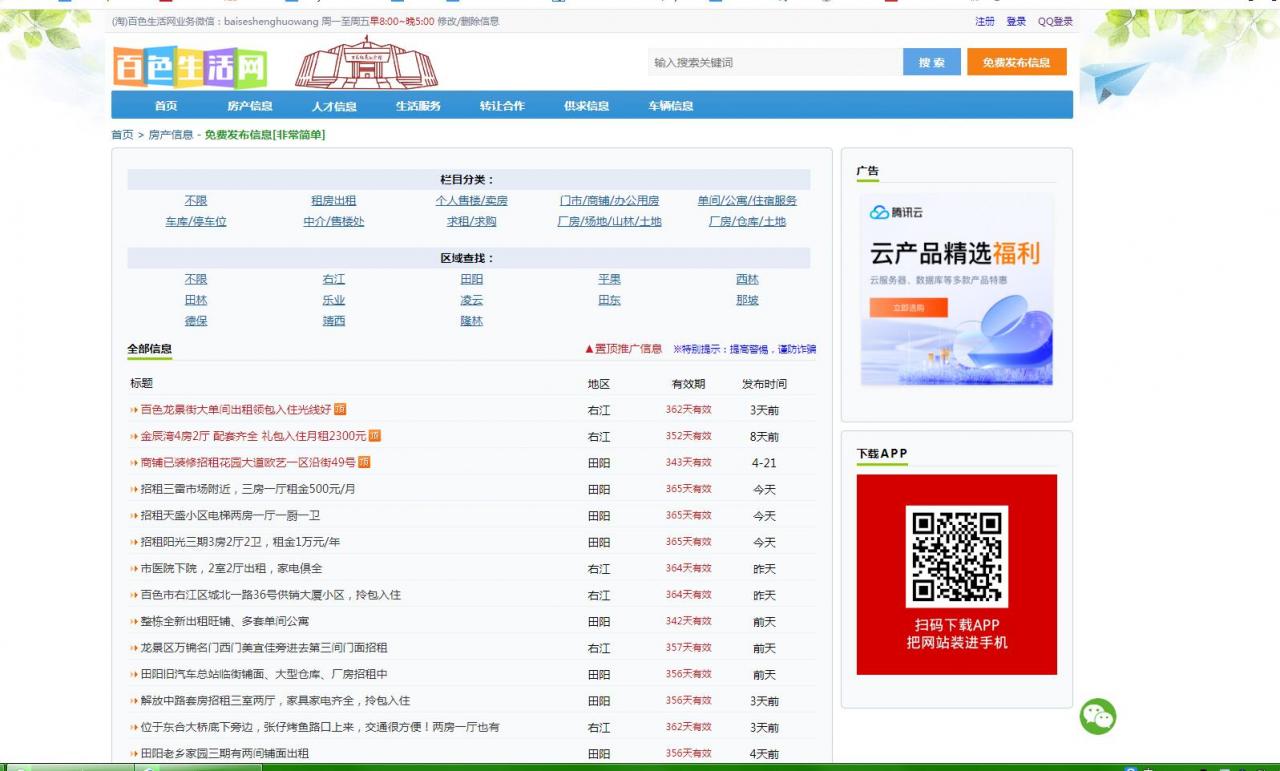1280x771 pixels.
Task: Open the QQ登录 link at top
Action: tap(1054, 21)
